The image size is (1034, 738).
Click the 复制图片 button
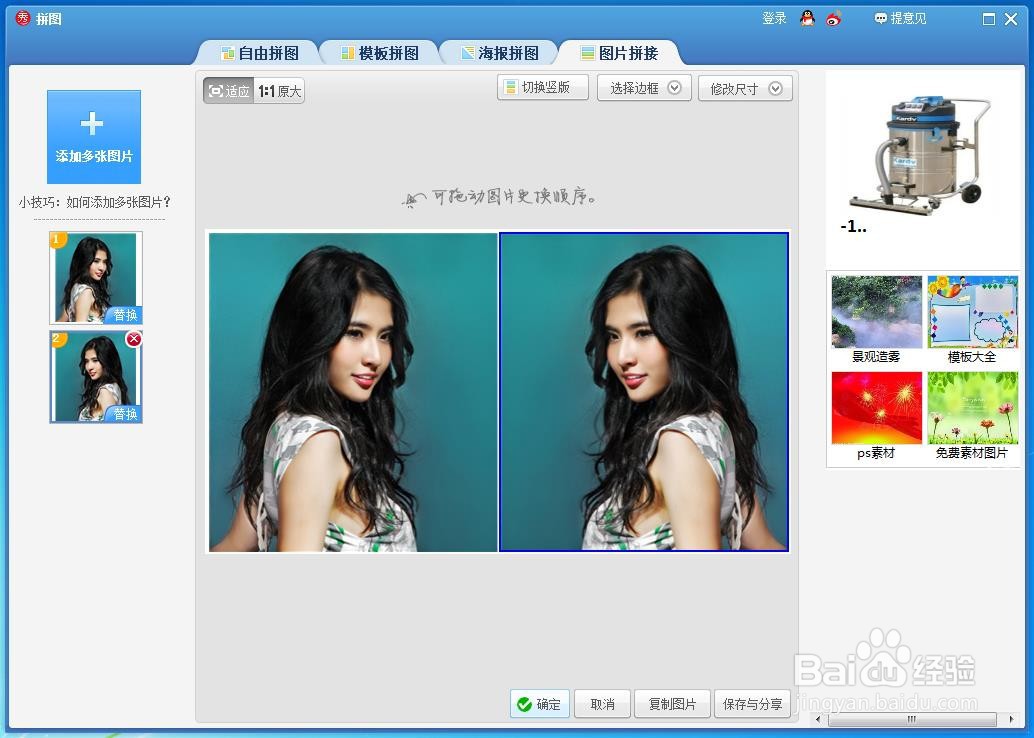click(672, 704)
